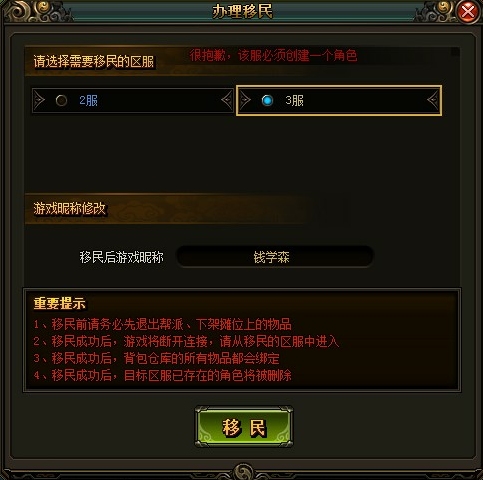The height and width of the screenshot is (480, 483).
Task: Click the 3服 server label text
Action: coord(295,100)
